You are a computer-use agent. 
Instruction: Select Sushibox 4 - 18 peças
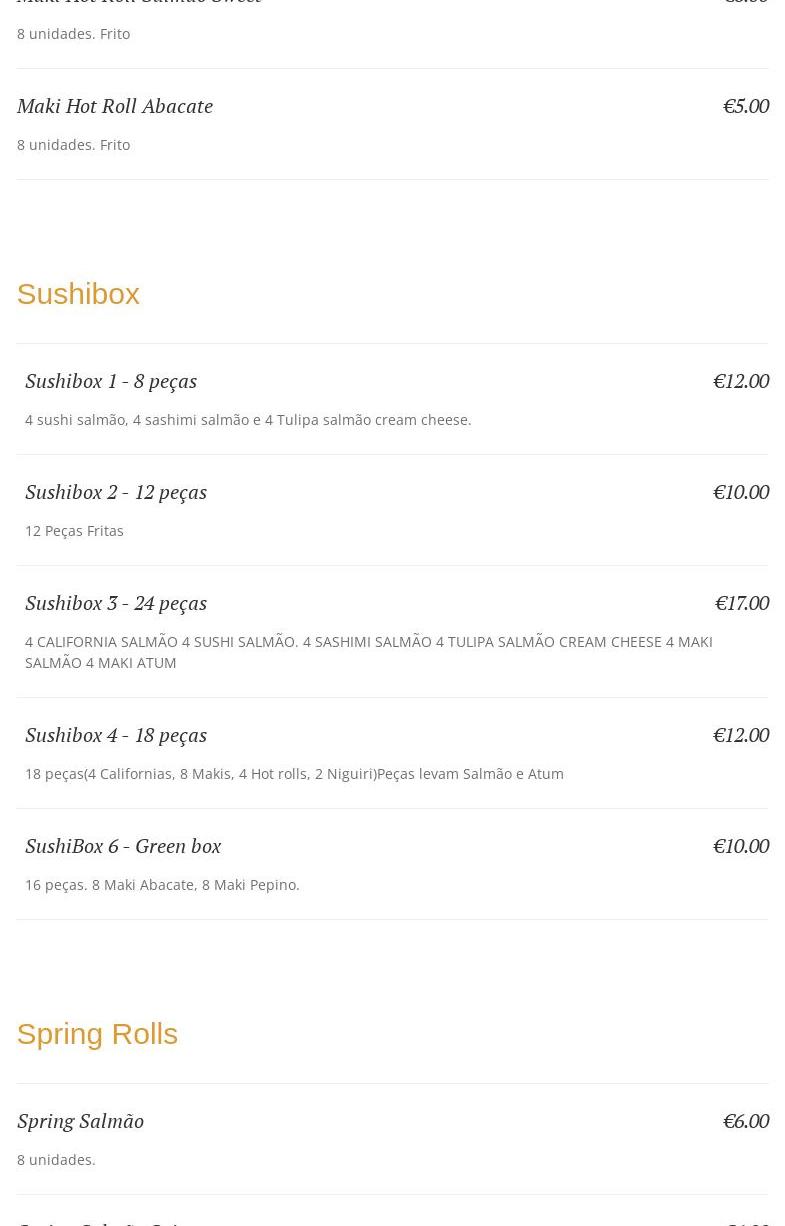pyautogui.click(x=116, y=735)
